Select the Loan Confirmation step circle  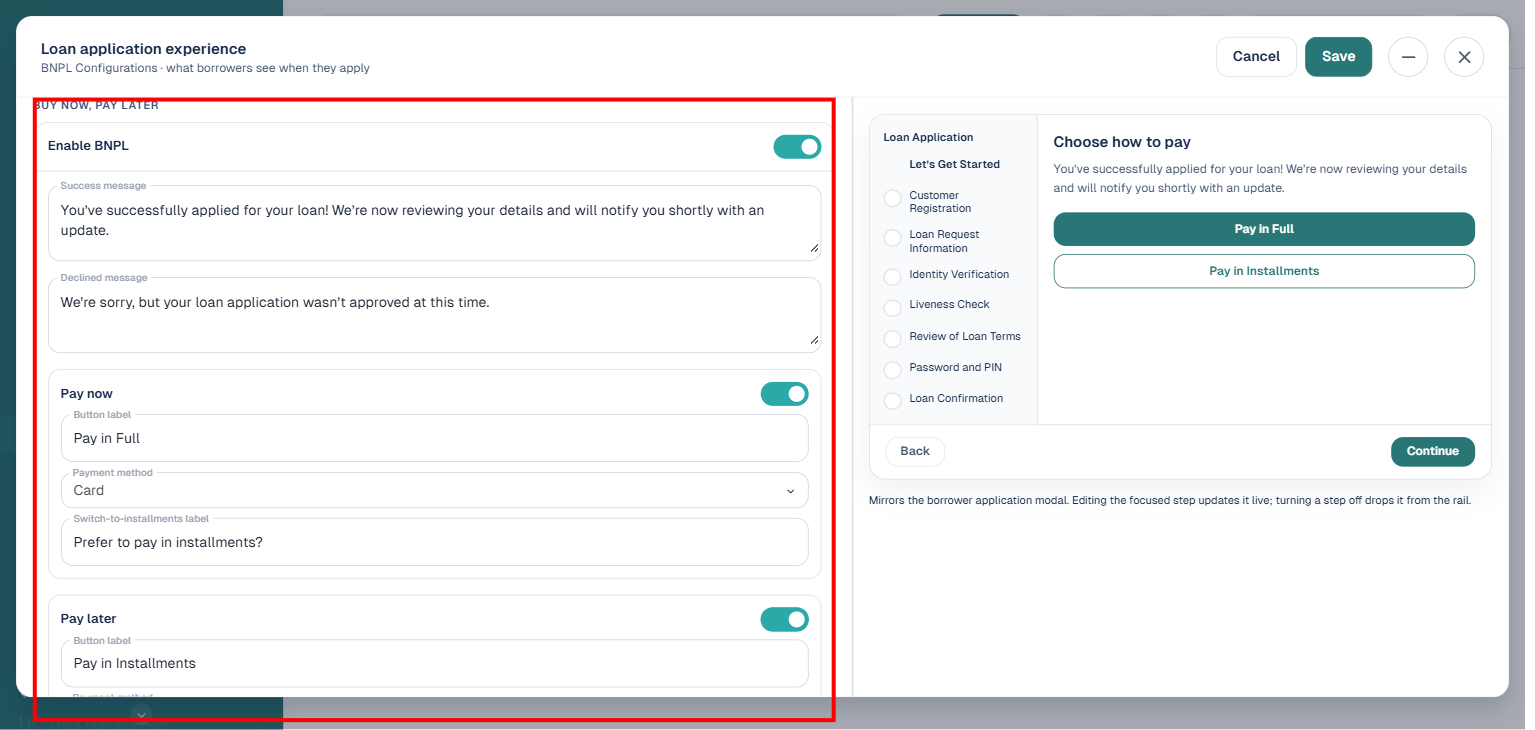coord(893,401)
